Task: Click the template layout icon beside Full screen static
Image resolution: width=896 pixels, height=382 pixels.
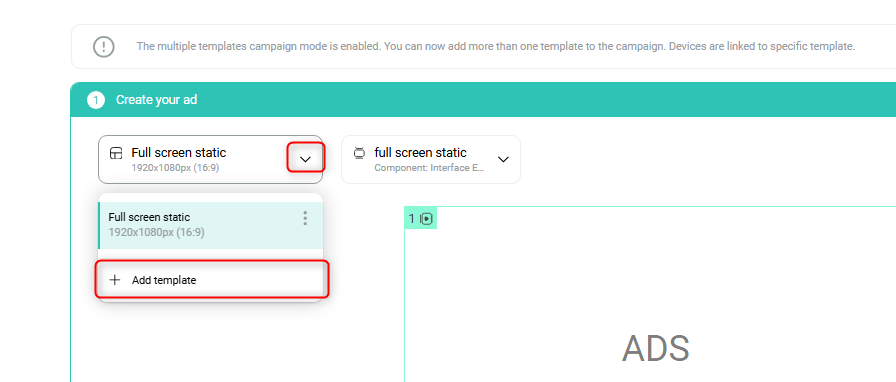Action: click(116, 153)
